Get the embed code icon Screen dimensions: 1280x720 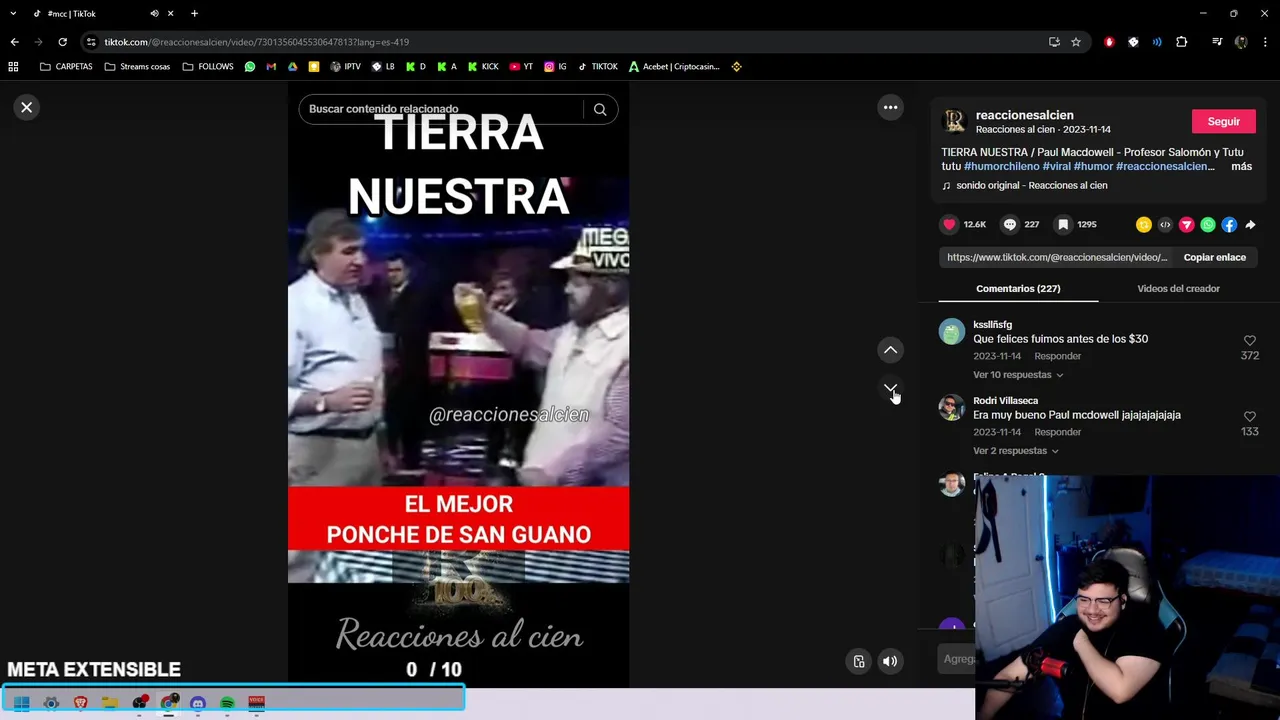click(1165, 225)
